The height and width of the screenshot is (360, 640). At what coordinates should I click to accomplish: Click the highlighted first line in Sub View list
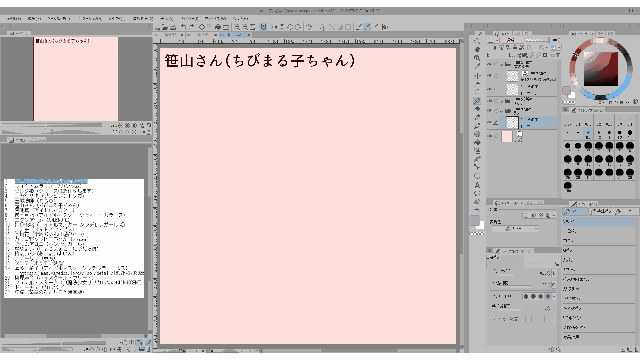tap(51, 181)
